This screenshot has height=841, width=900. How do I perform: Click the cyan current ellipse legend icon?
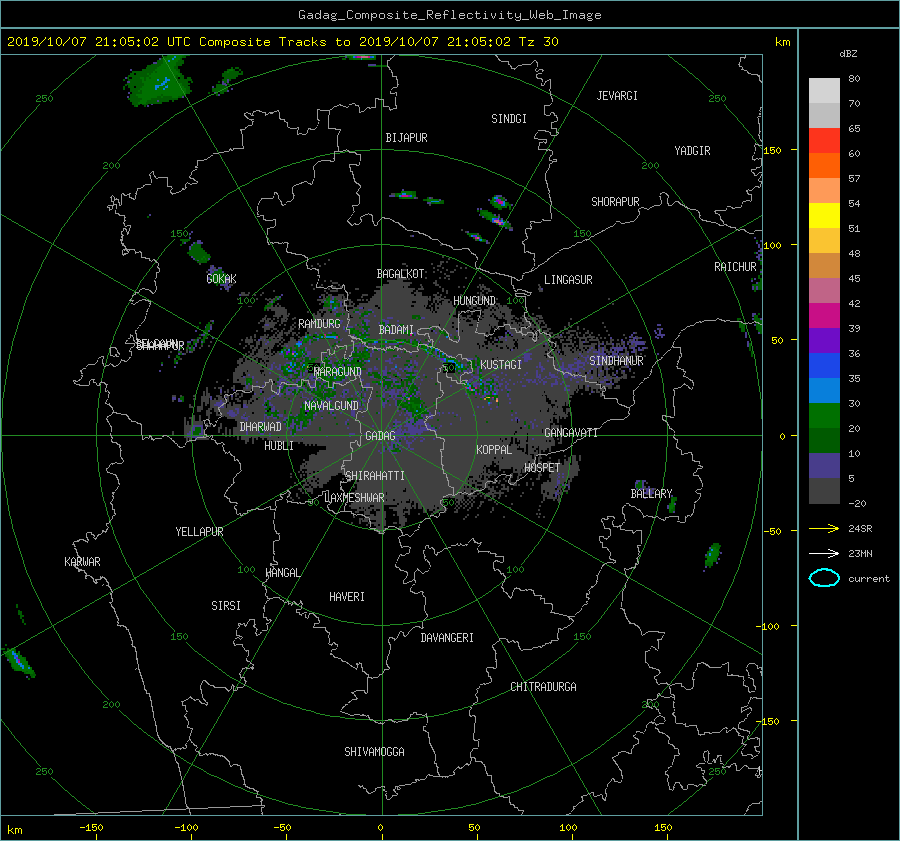(824, 578)
